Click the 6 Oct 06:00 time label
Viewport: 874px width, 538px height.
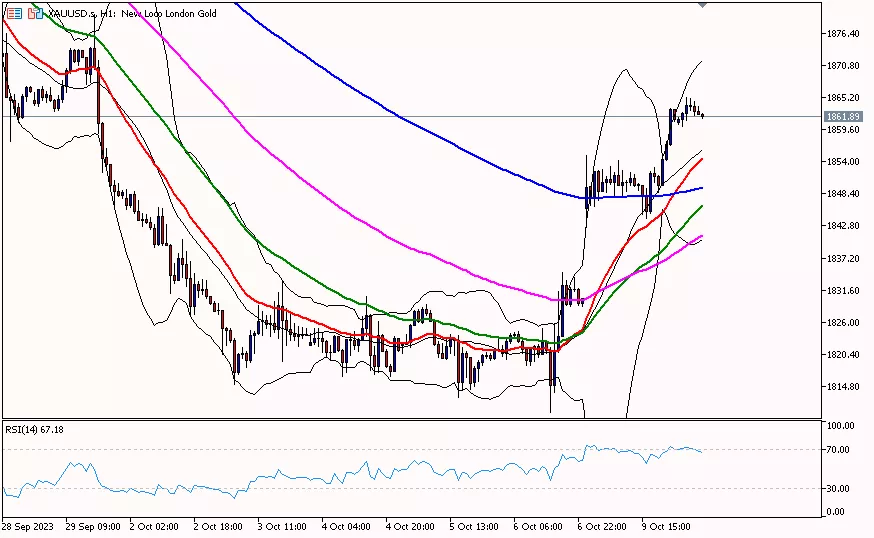click(x=538, y=526)
